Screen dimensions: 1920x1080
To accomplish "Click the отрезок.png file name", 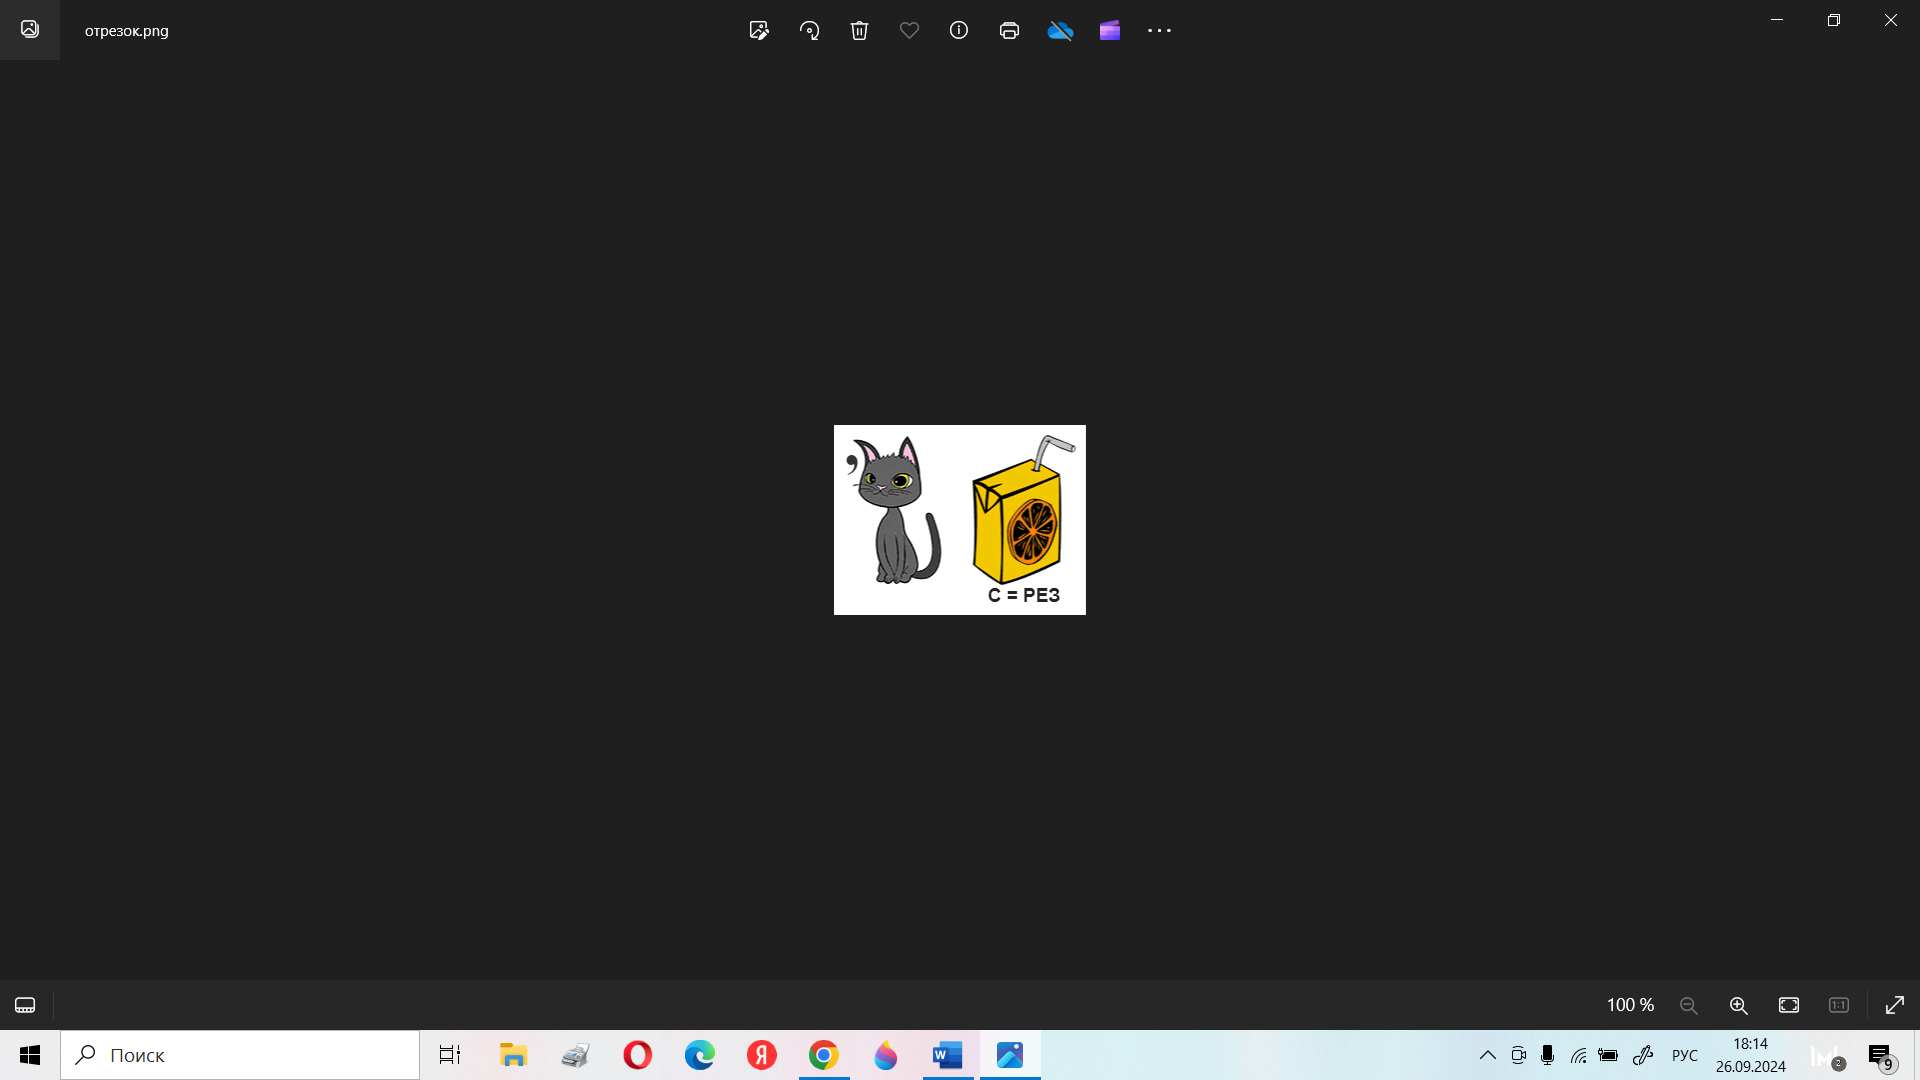I will [127, 30].
